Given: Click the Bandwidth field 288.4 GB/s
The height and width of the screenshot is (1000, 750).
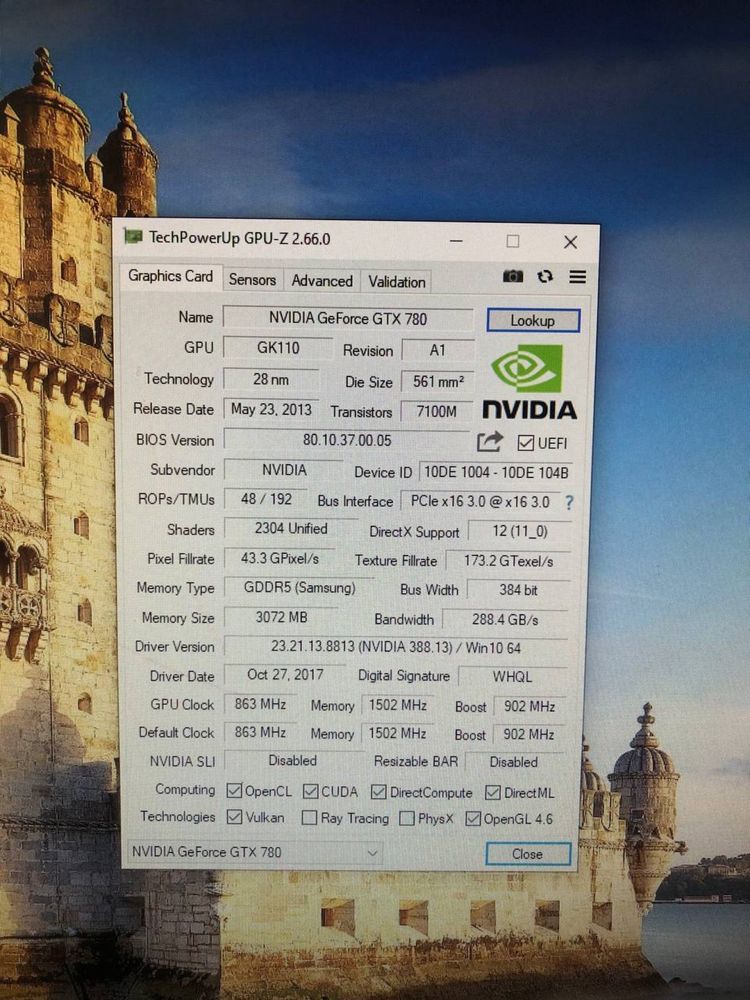Looking at the screenshot, I should [505, 619].
